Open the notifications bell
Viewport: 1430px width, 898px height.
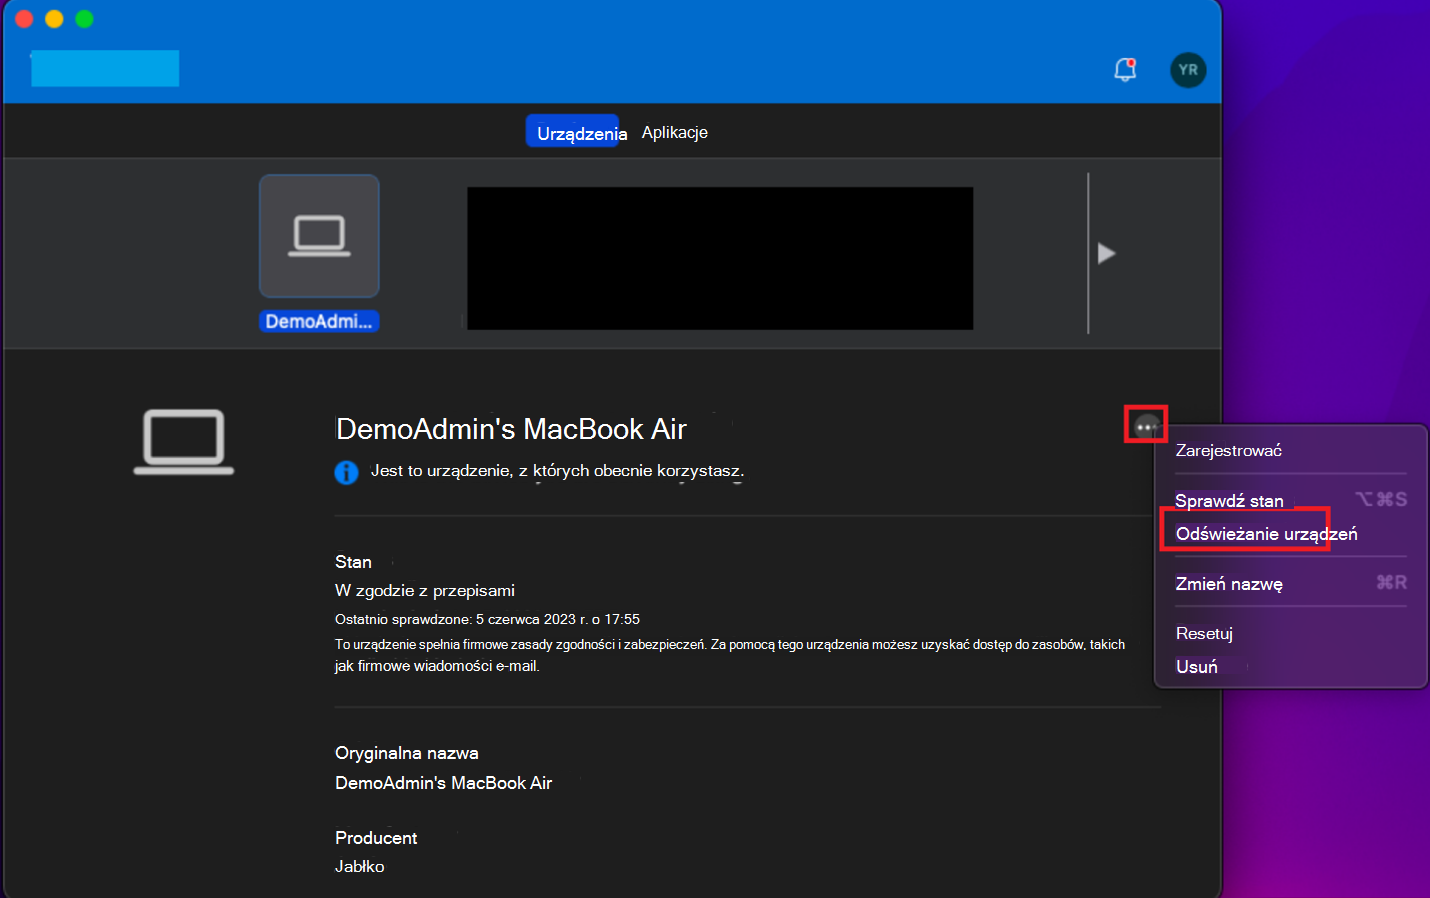click(1125, 69)
